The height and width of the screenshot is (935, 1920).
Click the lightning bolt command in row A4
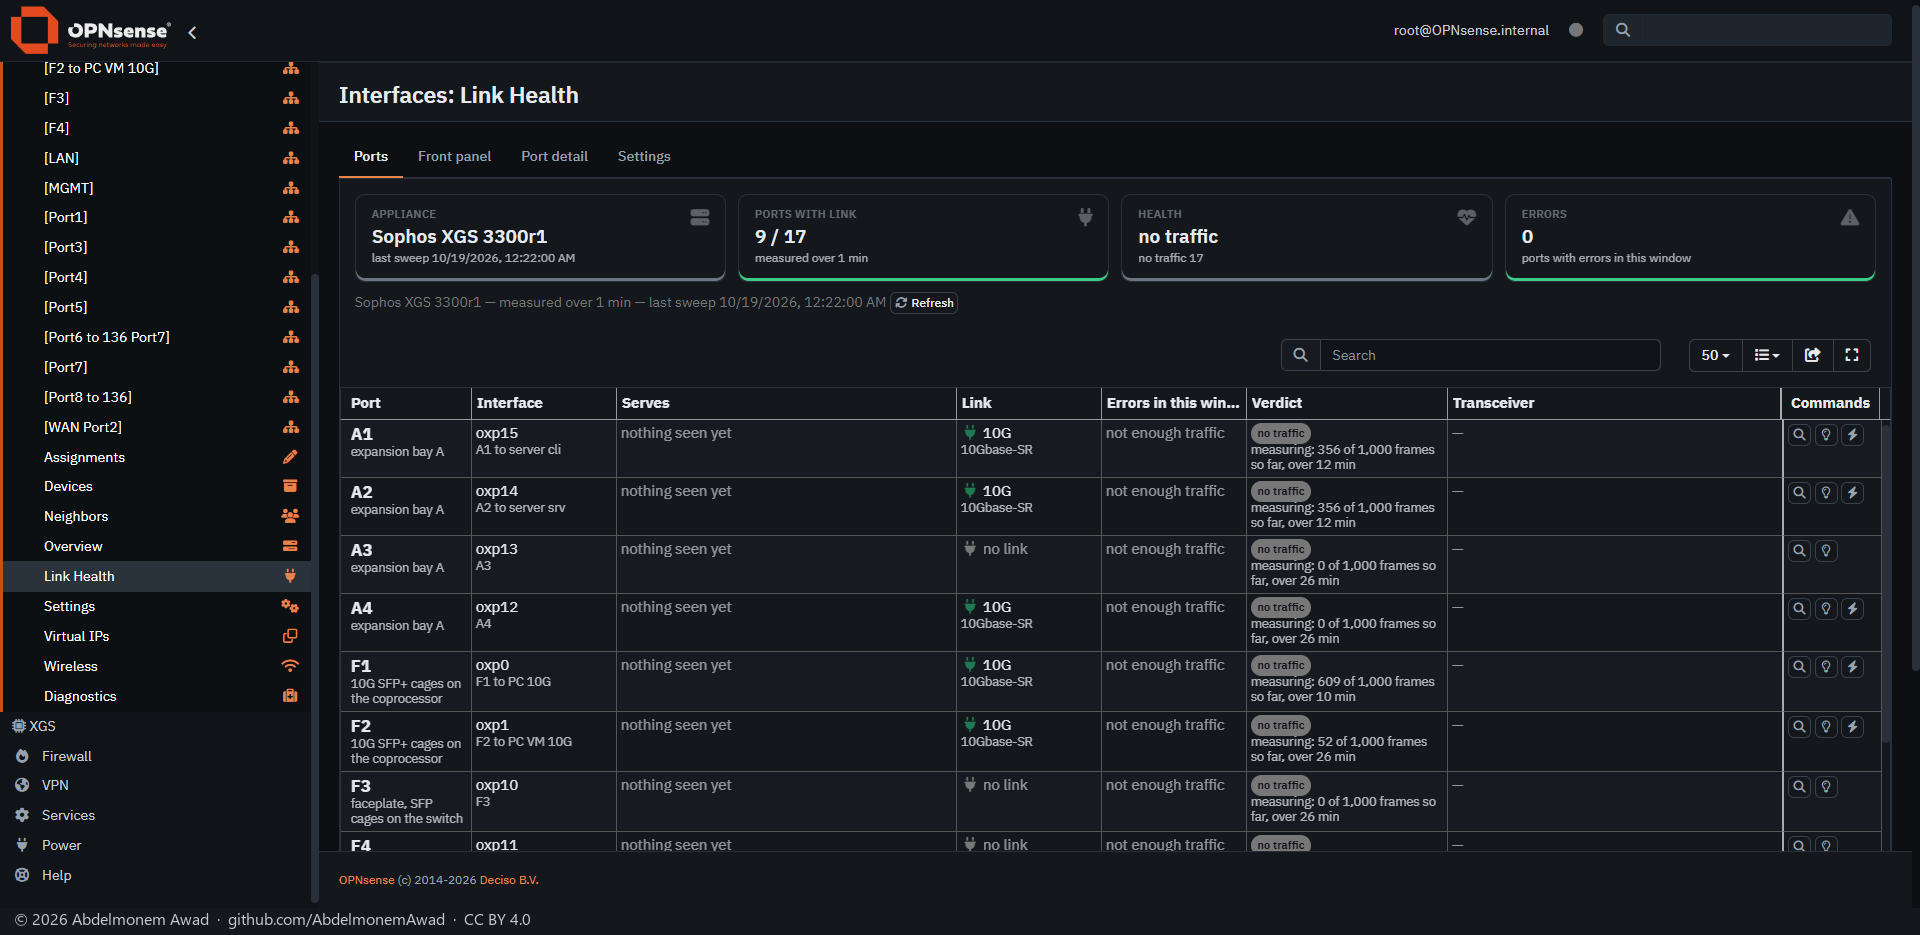(x=1853, y=609)
